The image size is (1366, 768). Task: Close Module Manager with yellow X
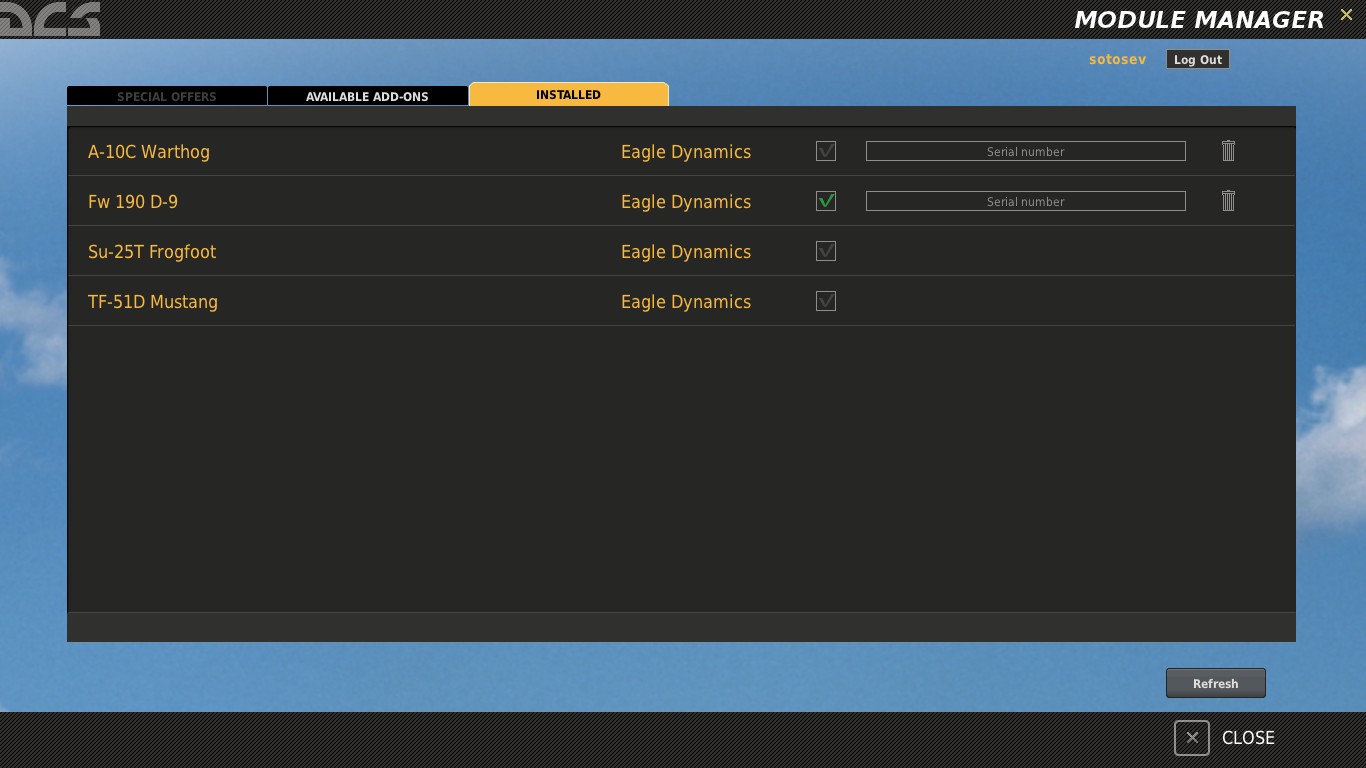click(1346, 14)
